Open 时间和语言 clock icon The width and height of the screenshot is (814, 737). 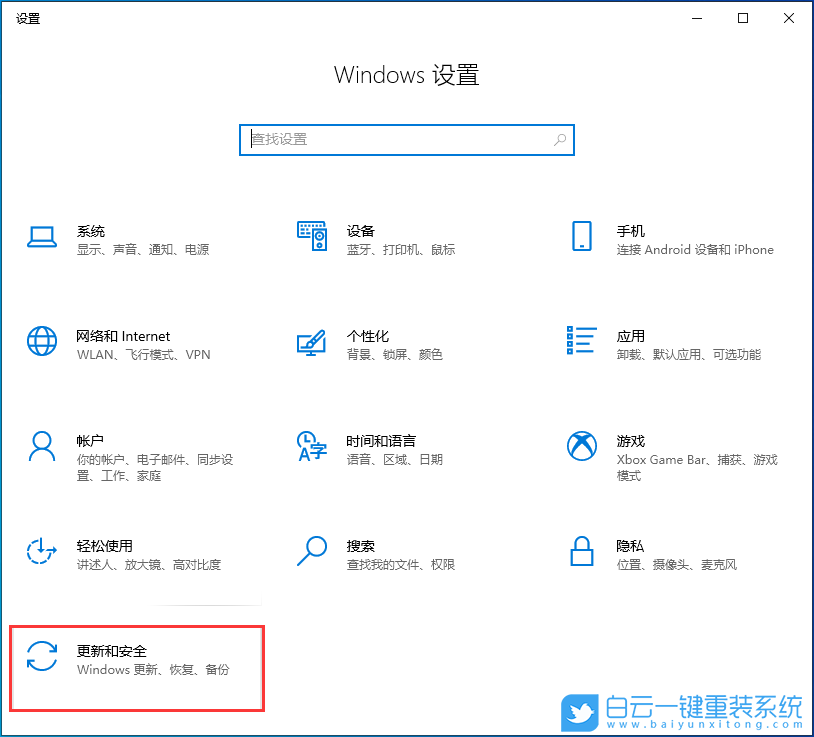pyautogui.click(x=312, y=447)
